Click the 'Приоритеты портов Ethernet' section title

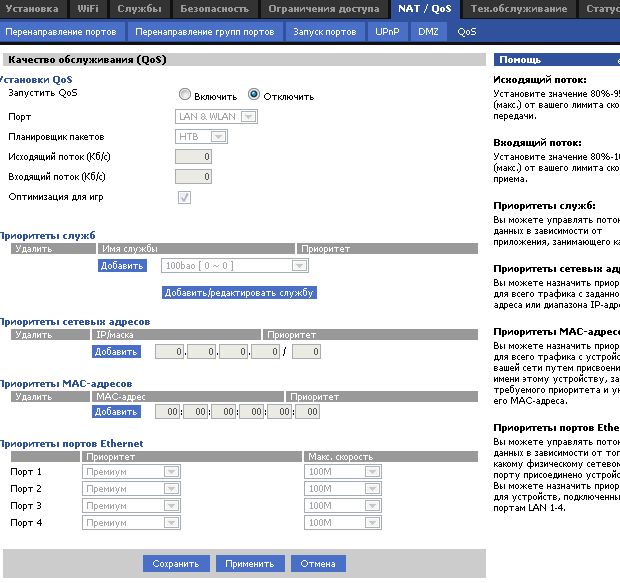point(72,444)
